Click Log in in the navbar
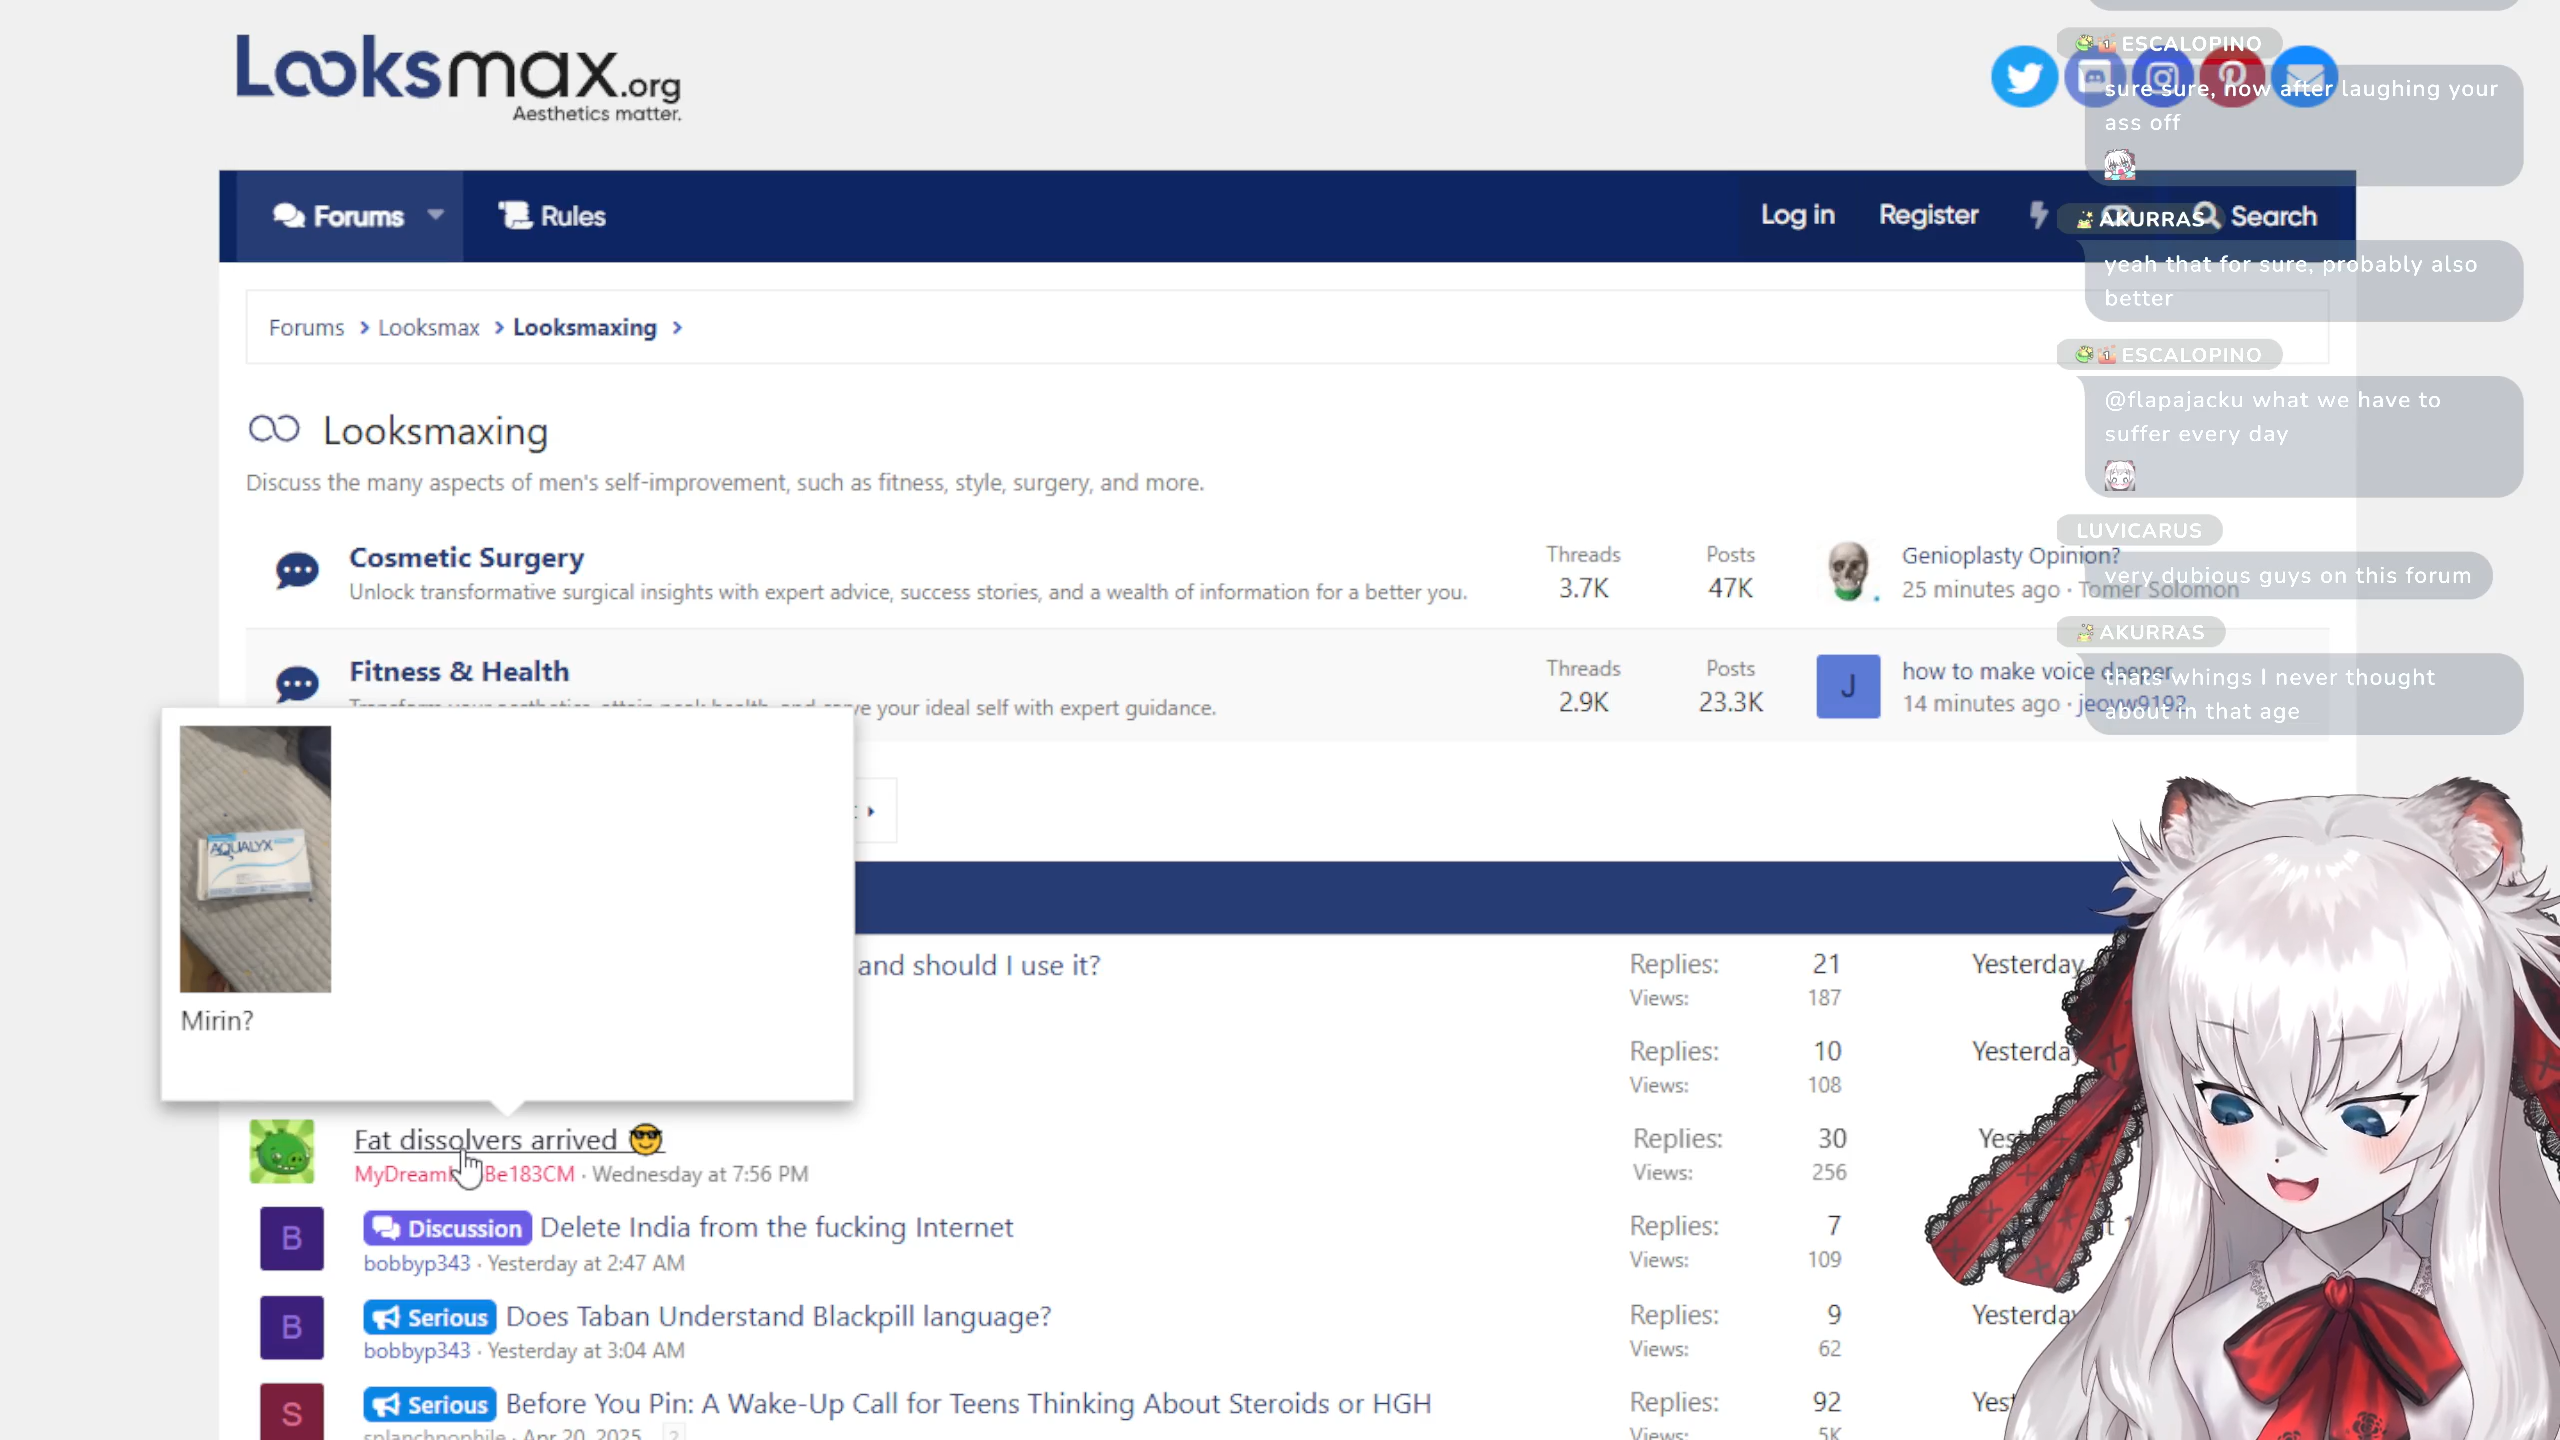Image resolution: width=2560 pixels, height=1440 pixels. click(1797, 215)
